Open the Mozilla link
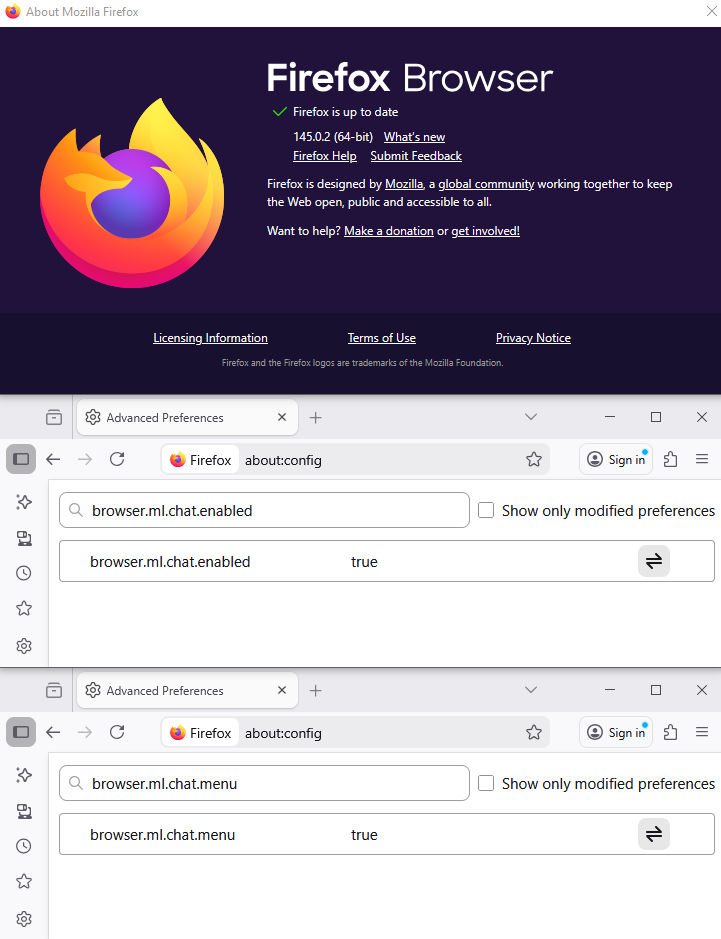This screenshot has height=939, width=721. click(404, 184)
